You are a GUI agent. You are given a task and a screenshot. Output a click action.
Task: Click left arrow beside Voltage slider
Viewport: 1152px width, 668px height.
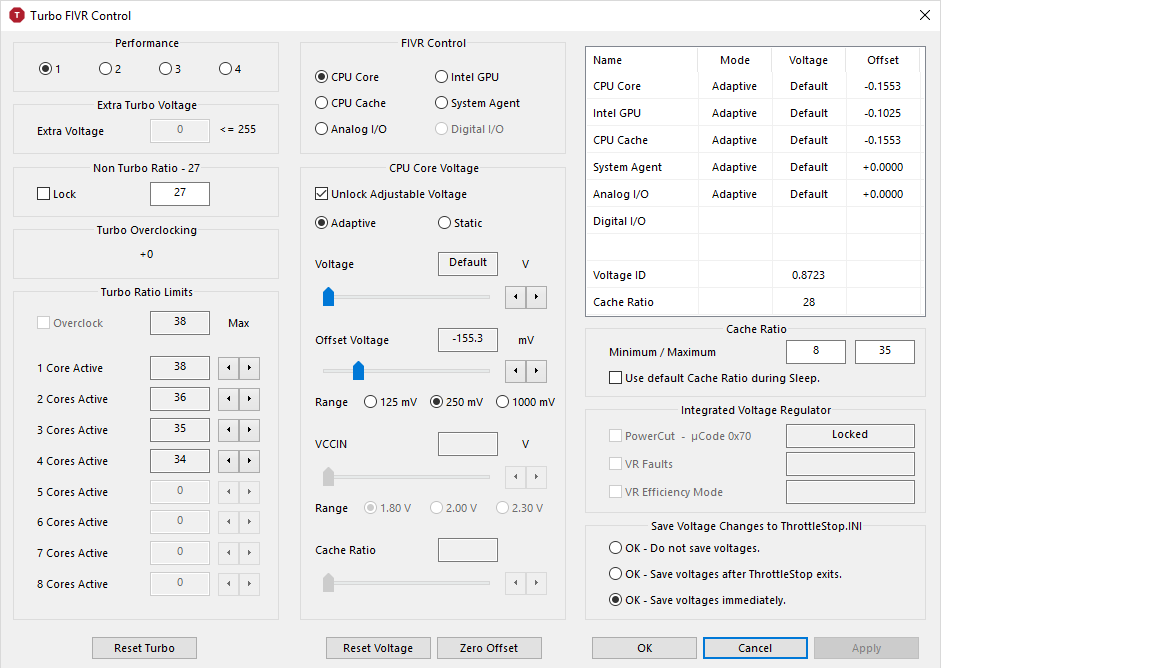[516, 297]
